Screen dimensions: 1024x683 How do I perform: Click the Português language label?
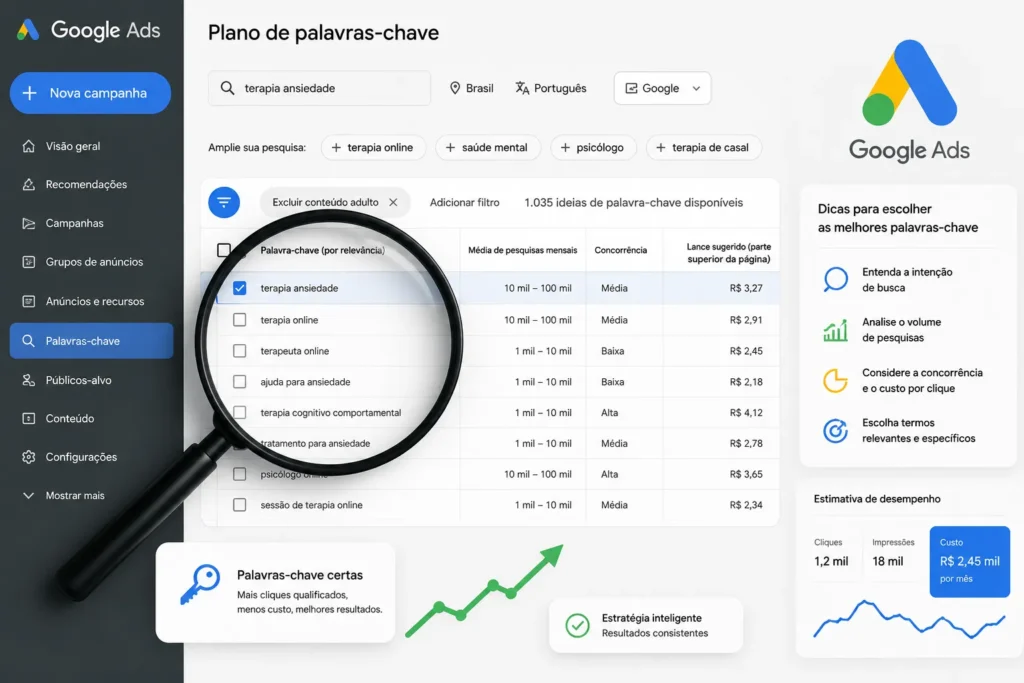tap(560, 88)
